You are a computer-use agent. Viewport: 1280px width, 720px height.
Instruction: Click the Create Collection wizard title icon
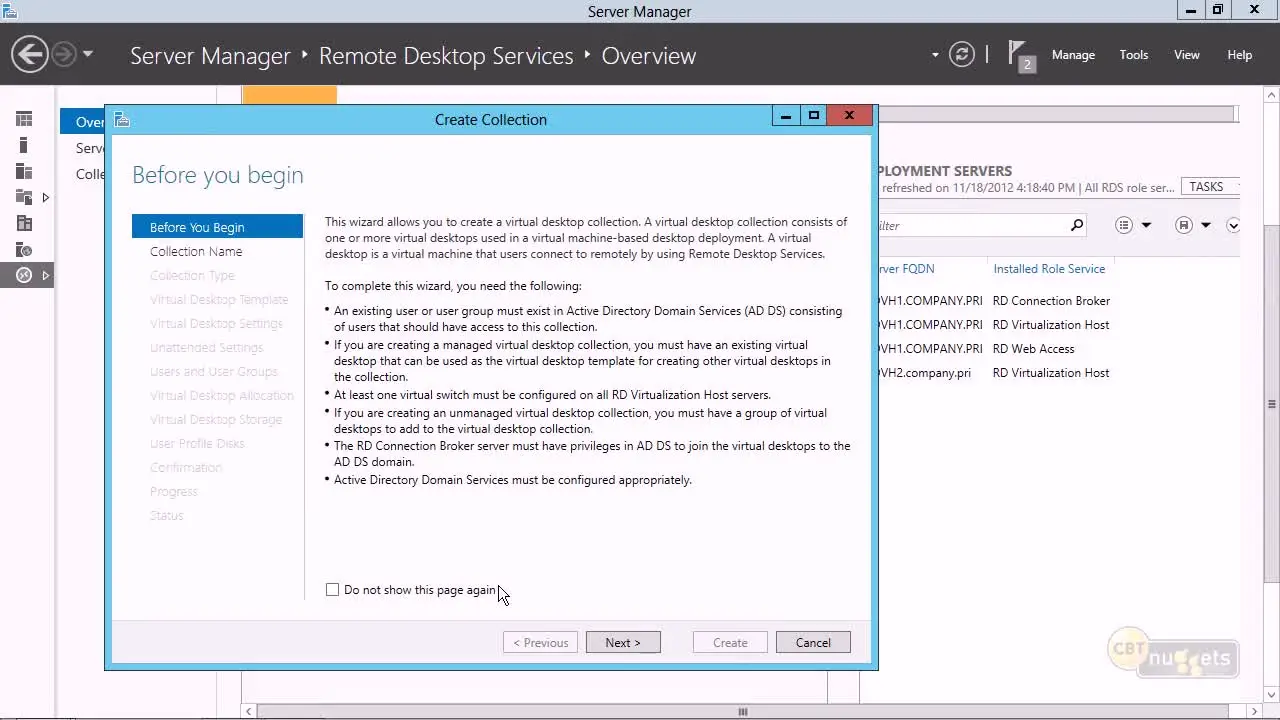[122, 119]
